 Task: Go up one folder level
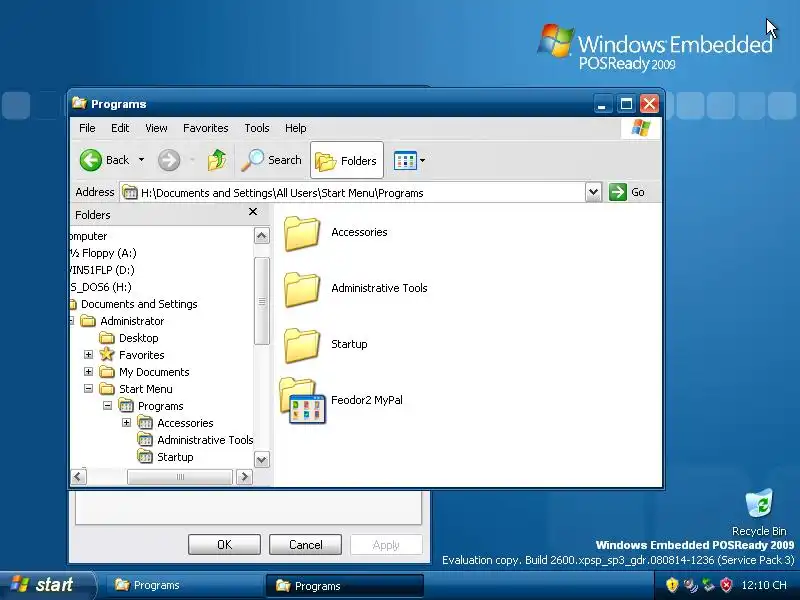click(x=217, y=160)
